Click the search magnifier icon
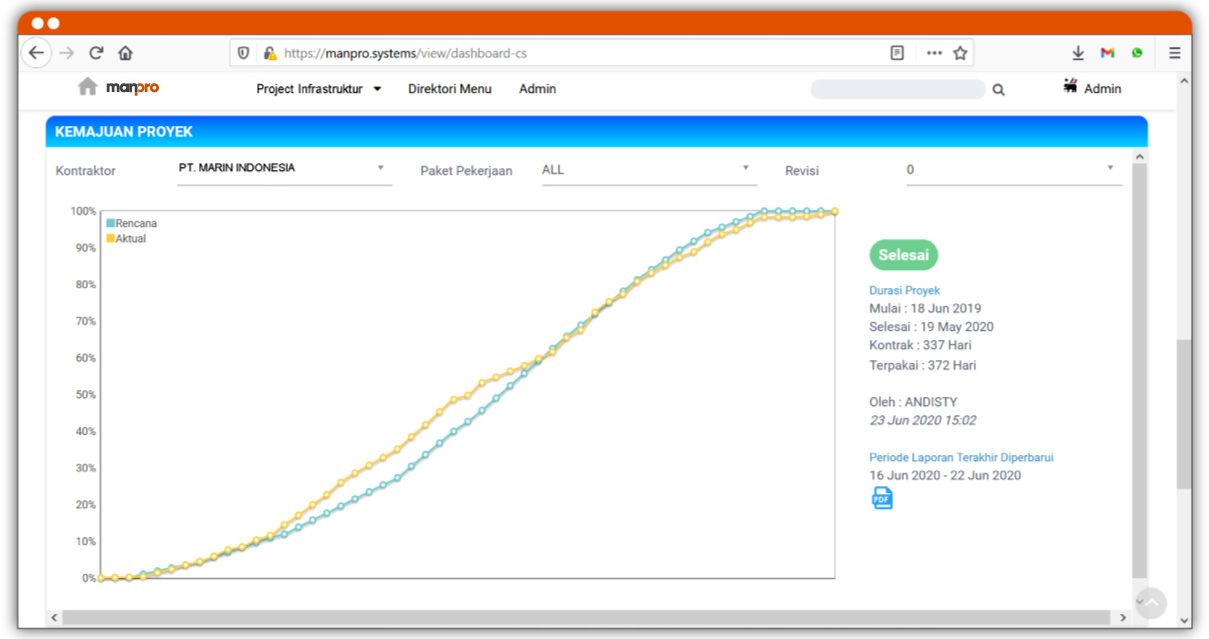The image size is (1209, 639). pyautogui.click(x=998, y=90)
